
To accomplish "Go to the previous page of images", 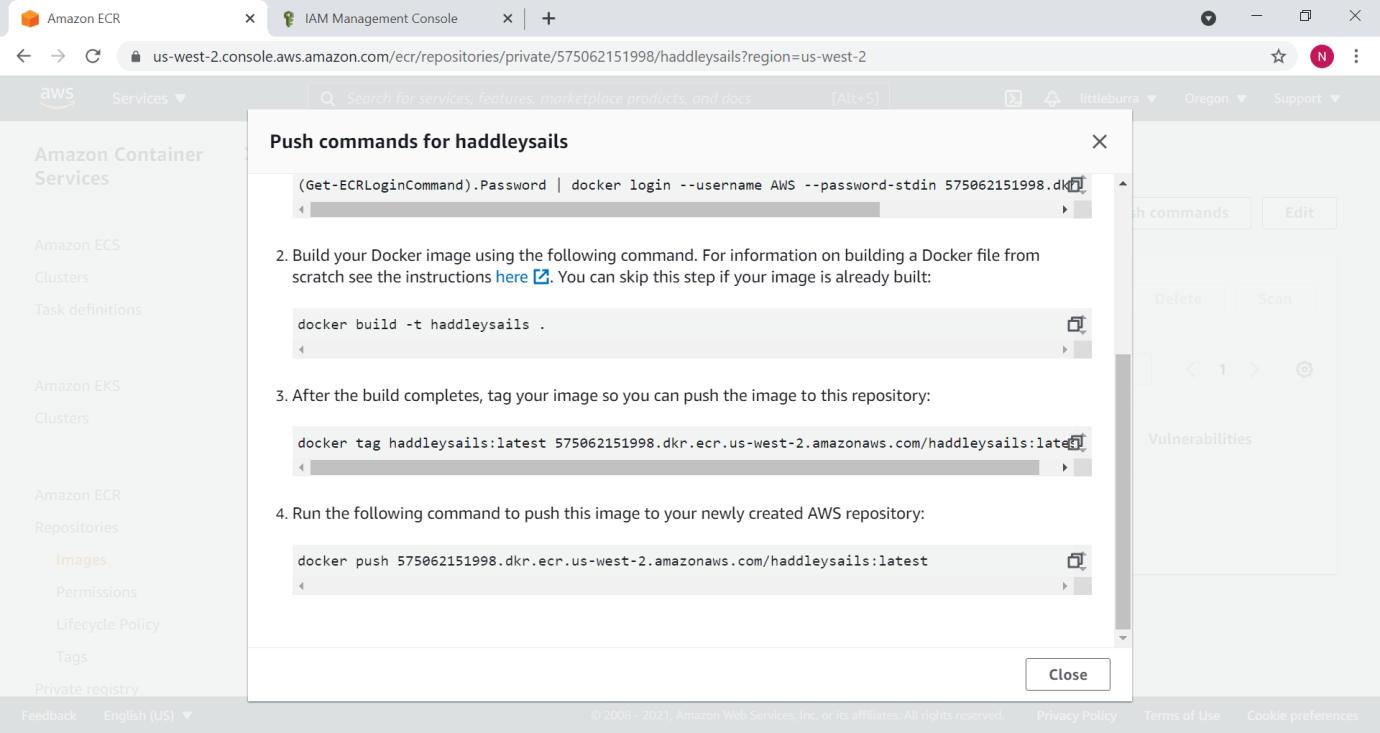I will point(1190,369).
